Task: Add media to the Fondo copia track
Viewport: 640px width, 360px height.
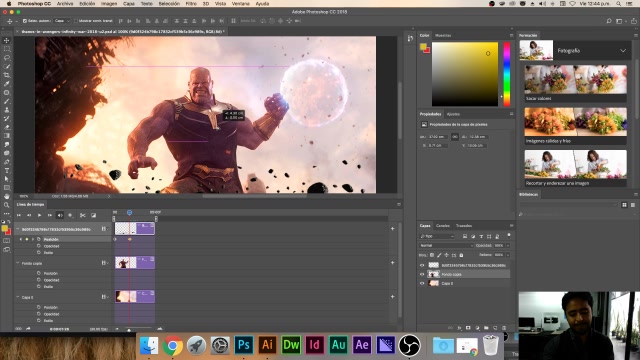Action: [x=393, y=263]
